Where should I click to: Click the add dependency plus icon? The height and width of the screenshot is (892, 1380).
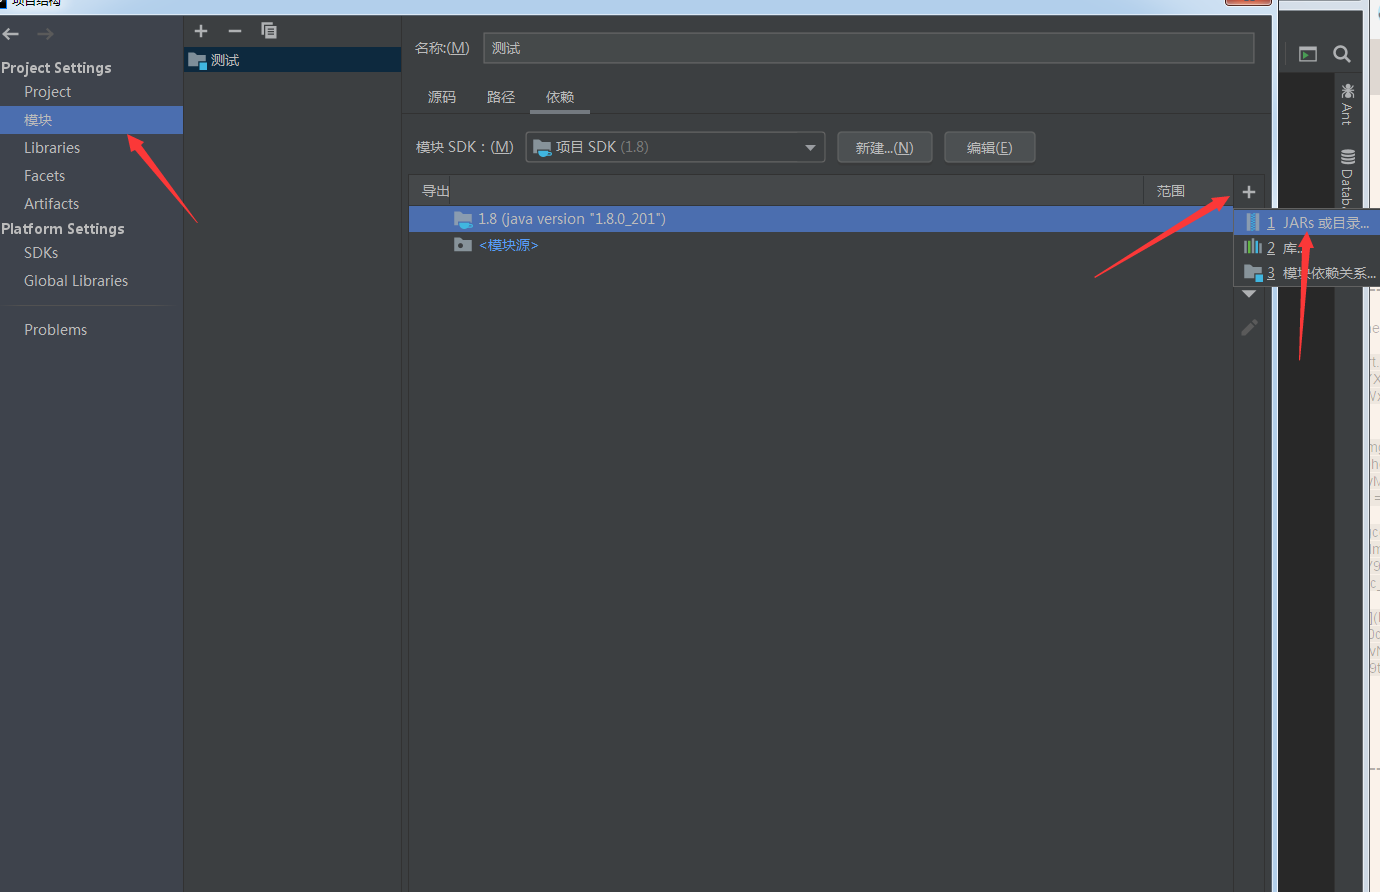1249,192
